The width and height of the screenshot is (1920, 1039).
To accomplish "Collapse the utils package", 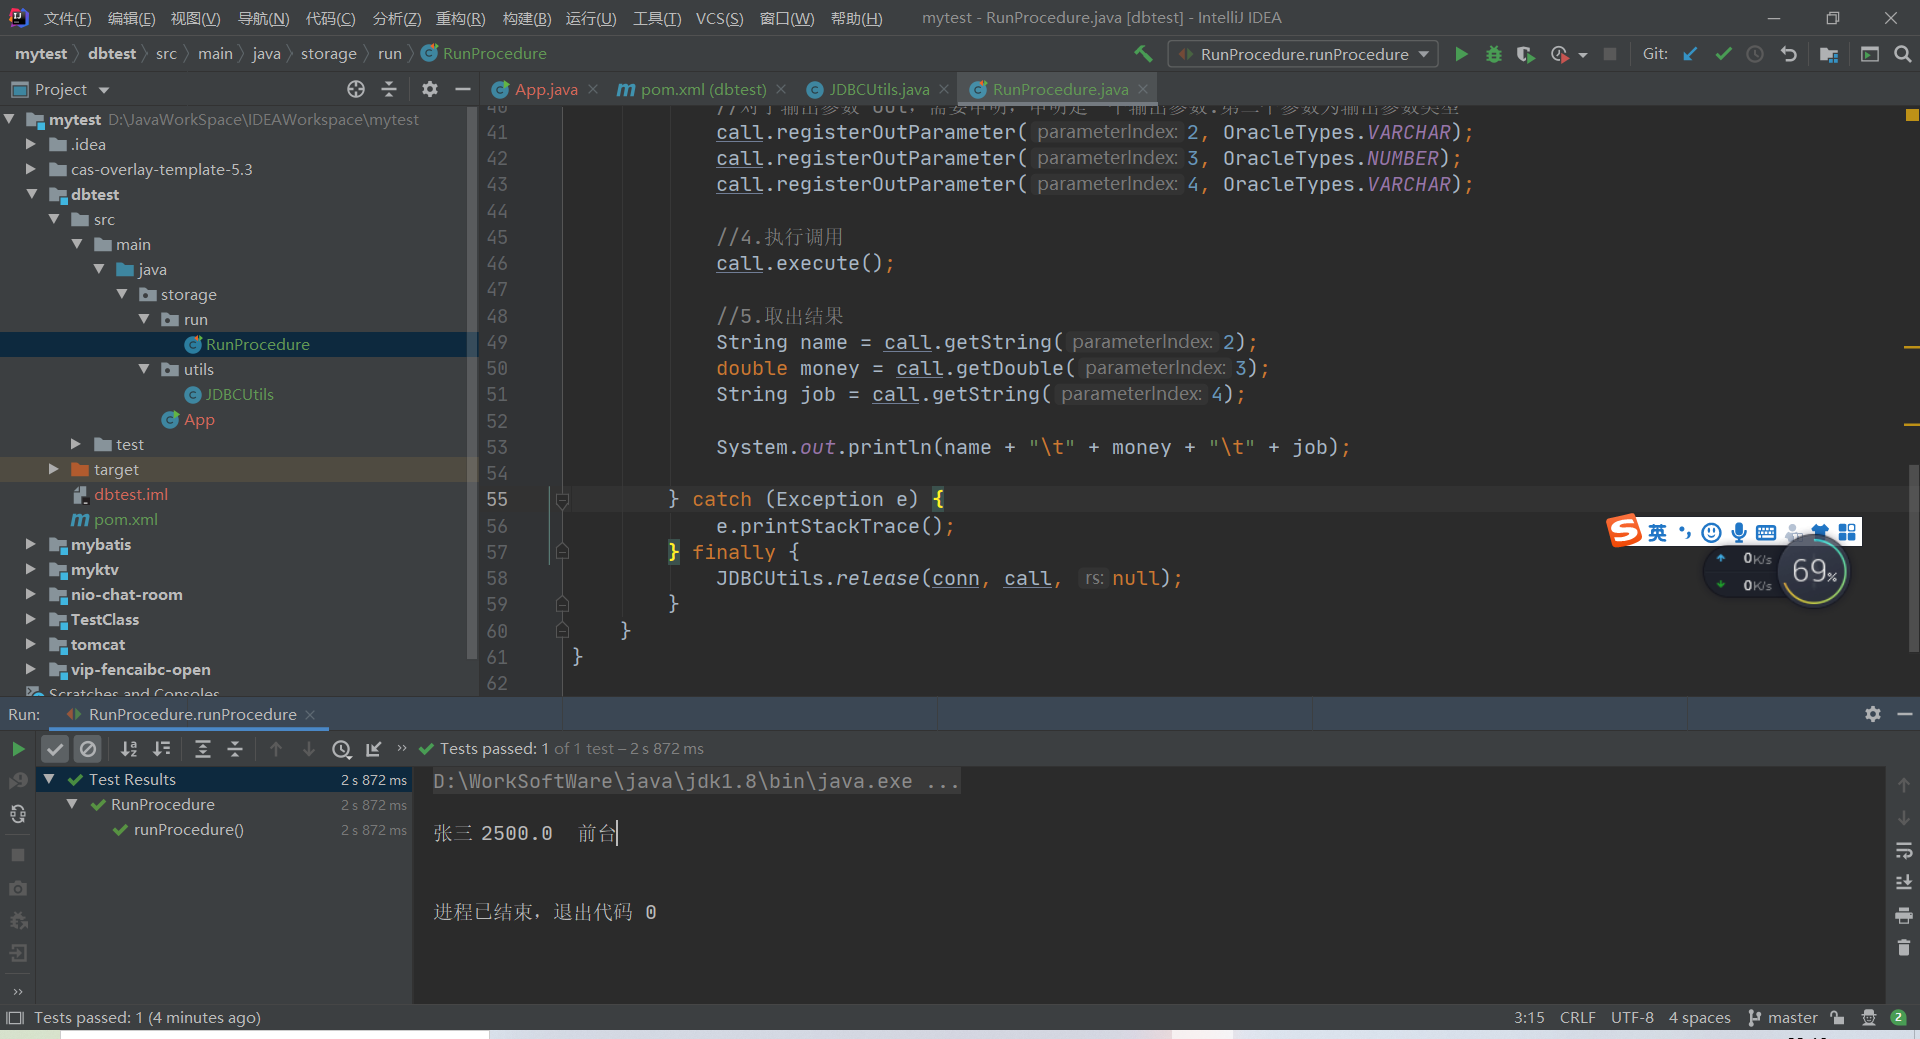I will pos(144,369).
